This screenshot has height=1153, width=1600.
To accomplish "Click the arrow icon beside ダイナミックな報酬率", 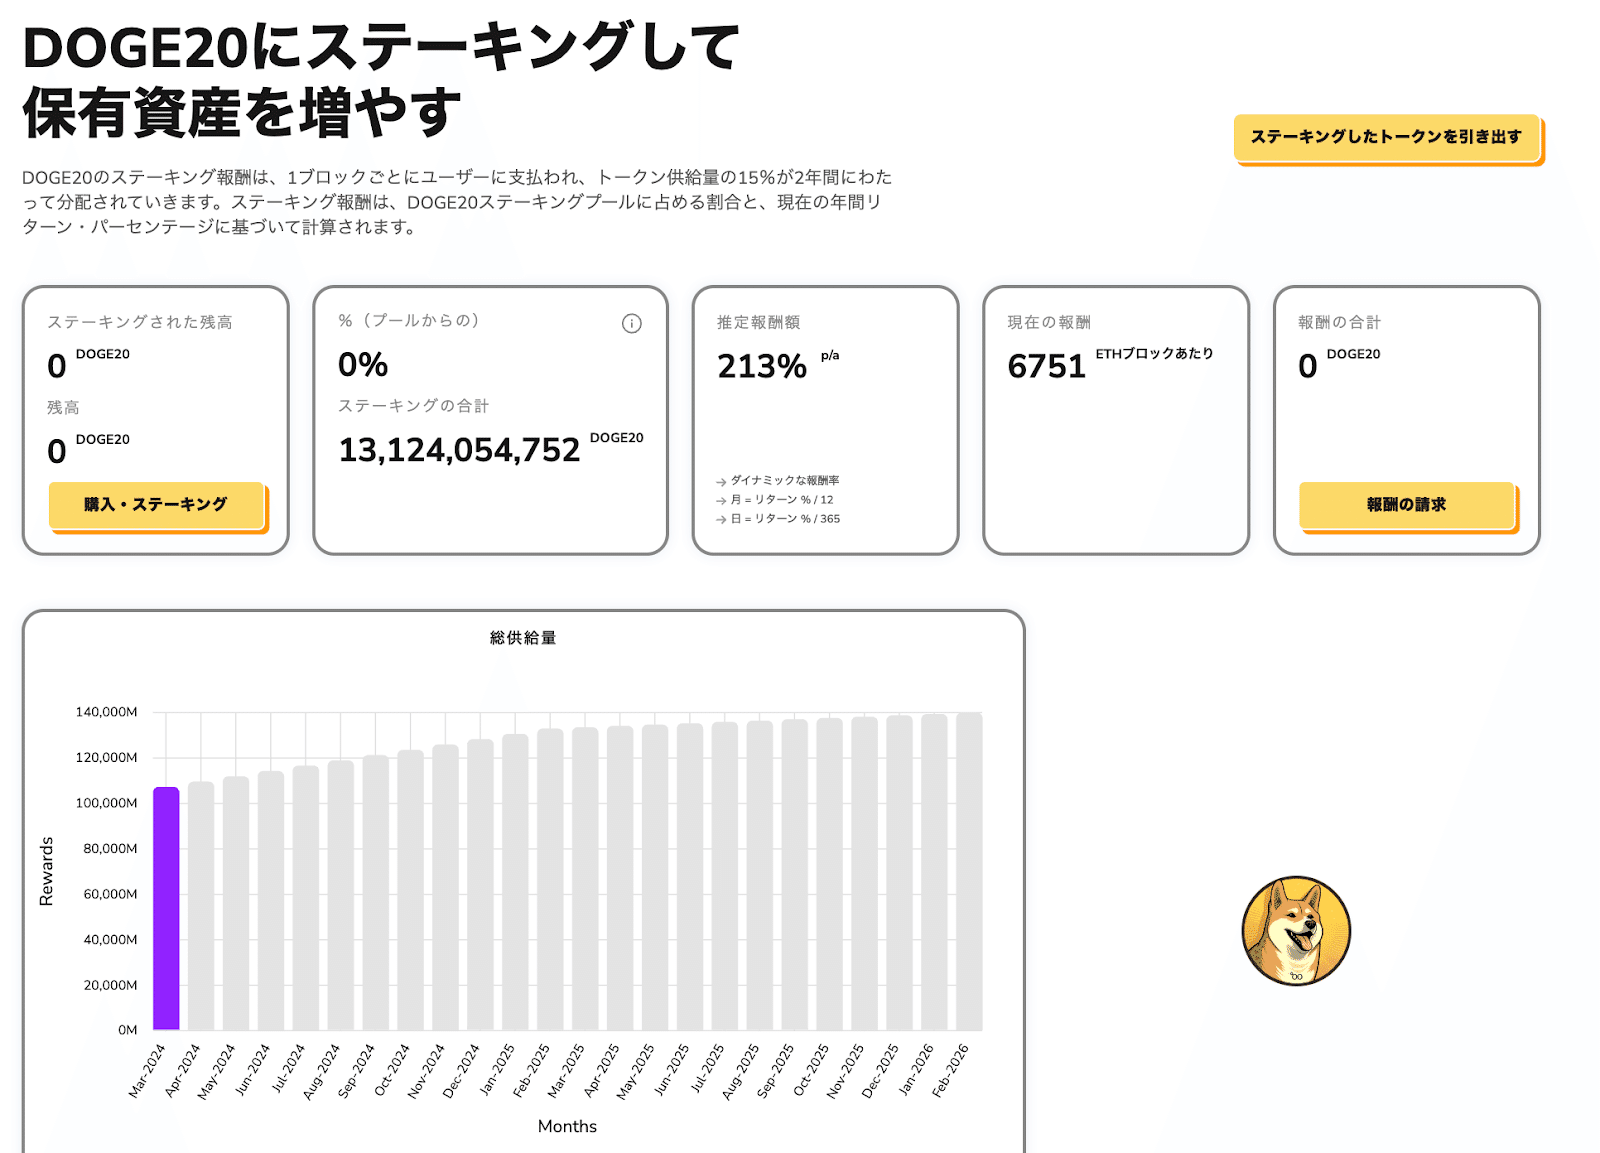I will point(721,482).
